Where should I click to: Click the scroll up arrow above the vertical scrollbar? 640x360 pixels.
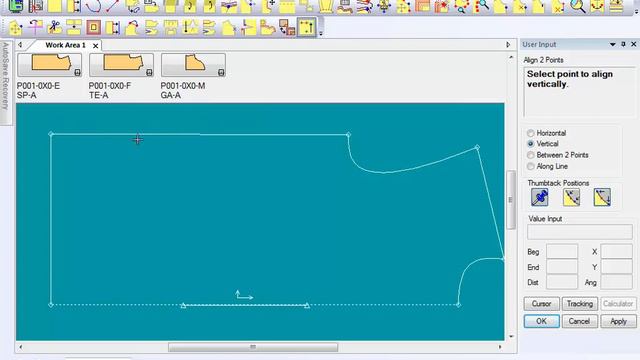coord(511,57)
